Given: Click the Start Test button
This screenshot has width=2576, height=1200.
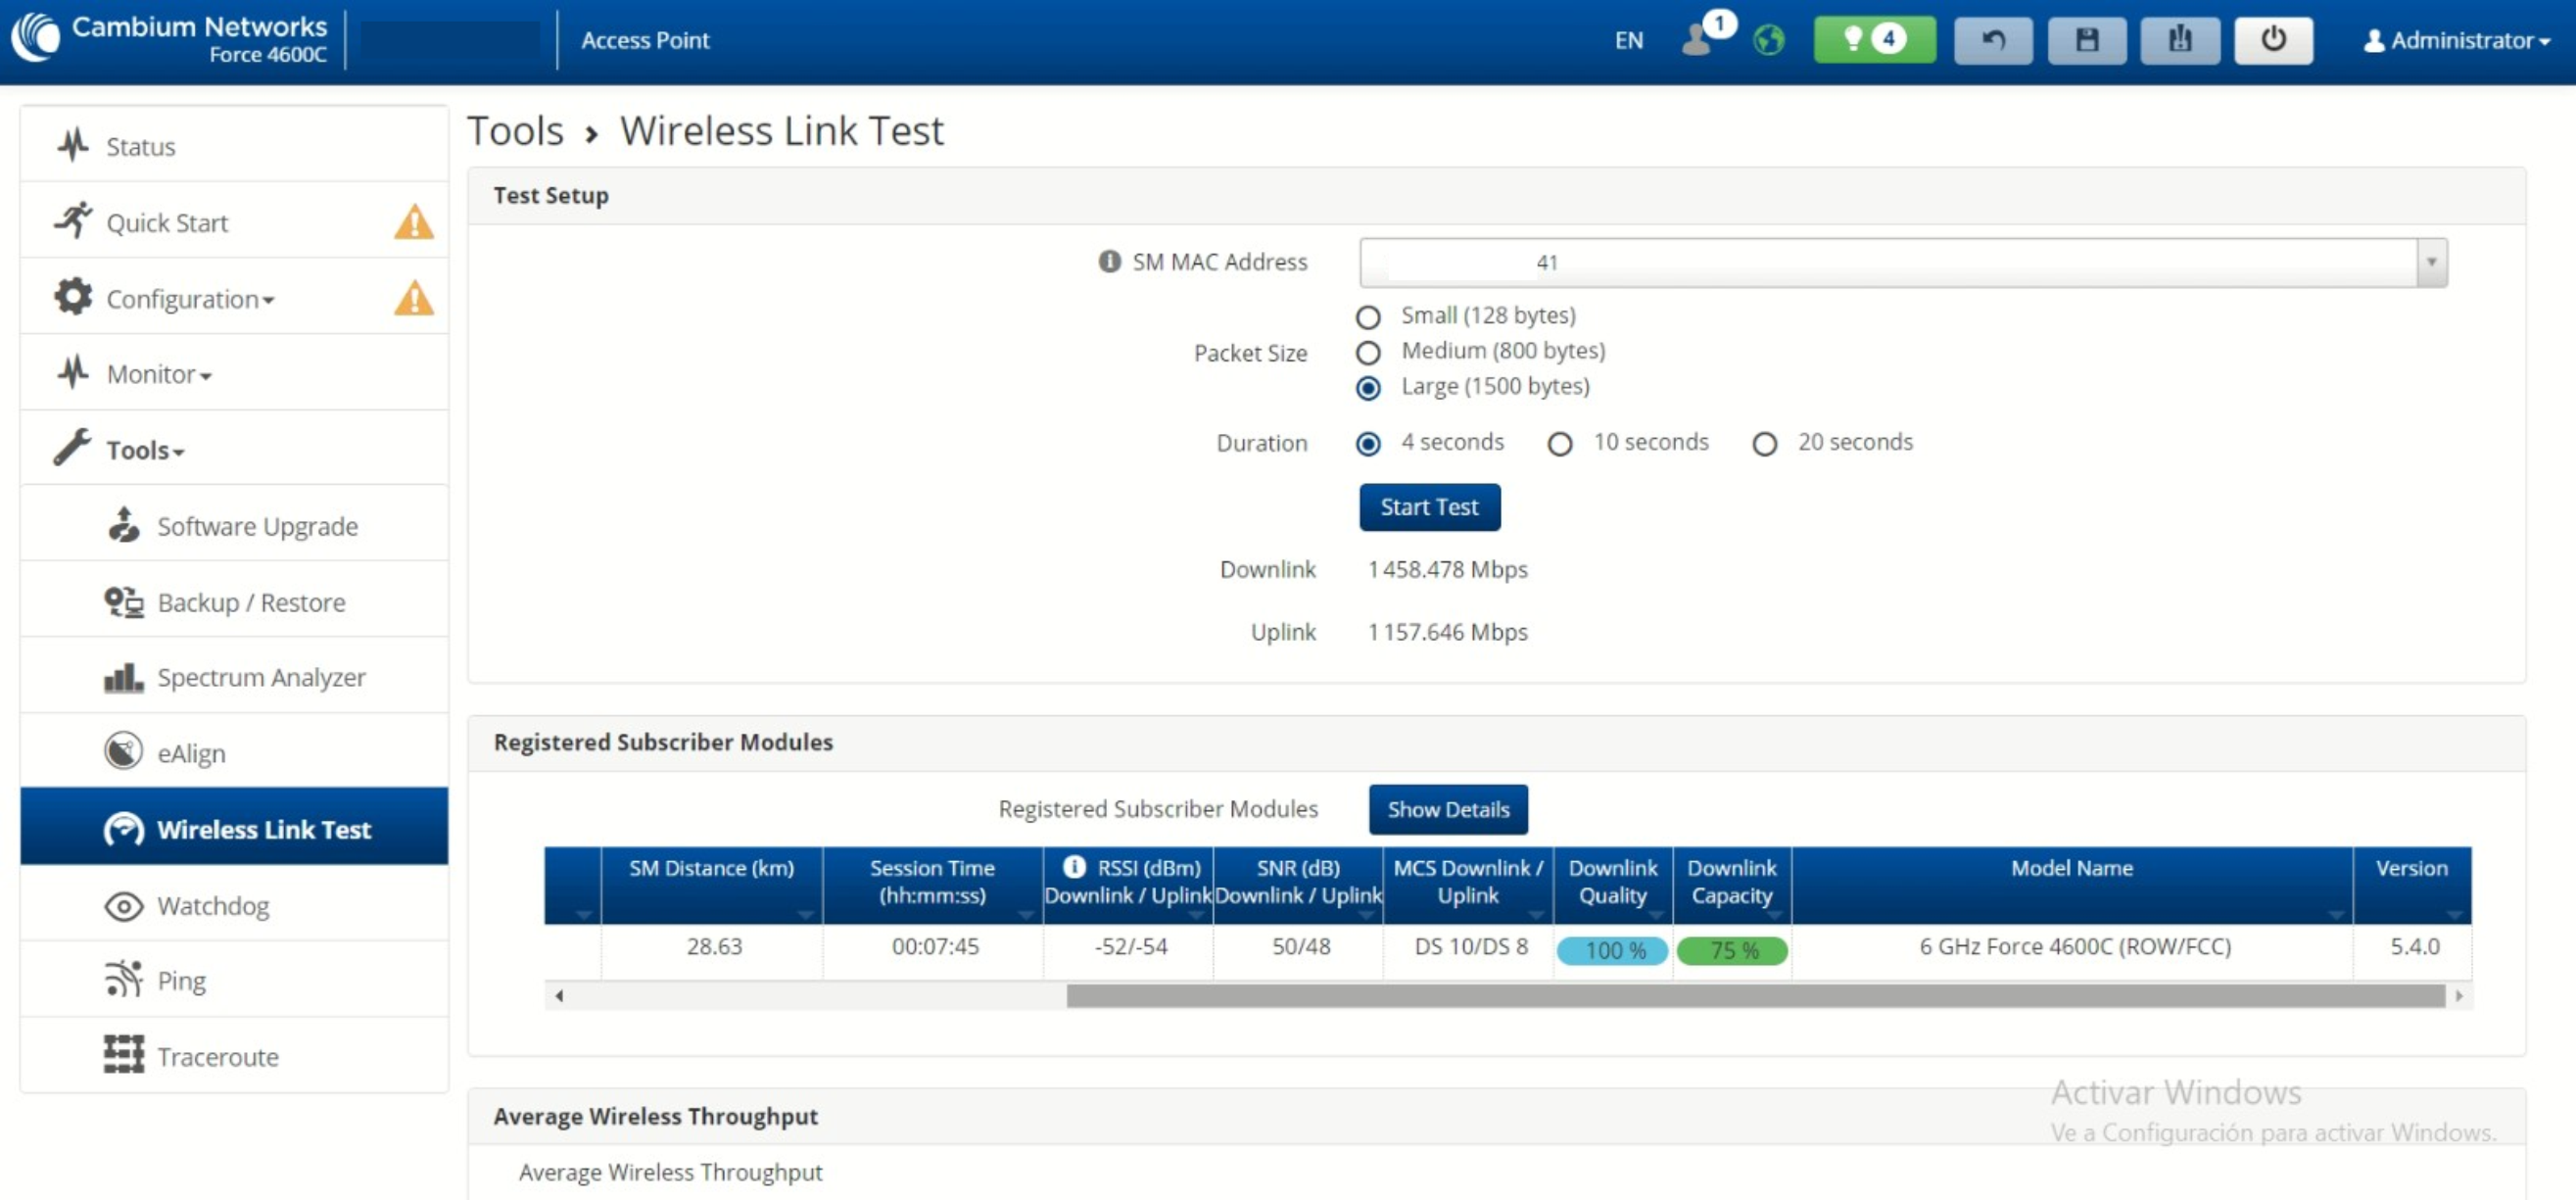Looking at the screenshot, I should (1429, 507).
